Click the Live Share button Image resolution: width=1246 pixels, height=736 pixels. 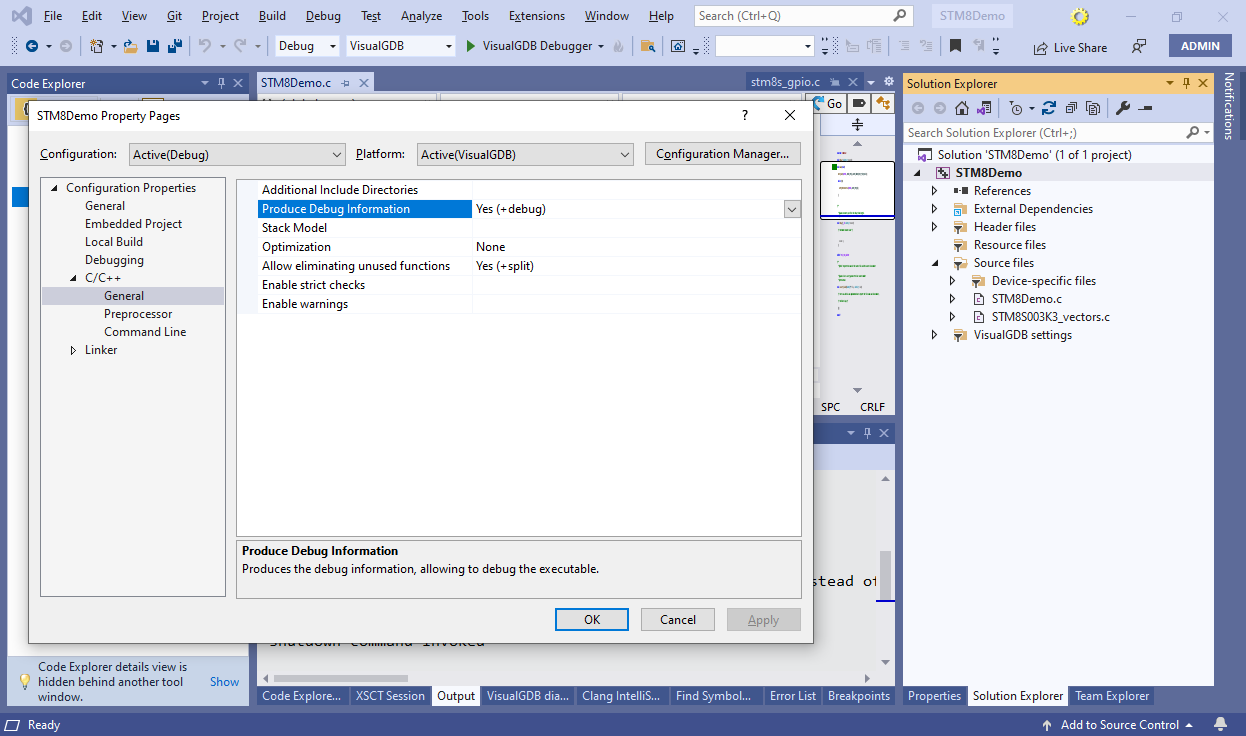pos(1070,47)
